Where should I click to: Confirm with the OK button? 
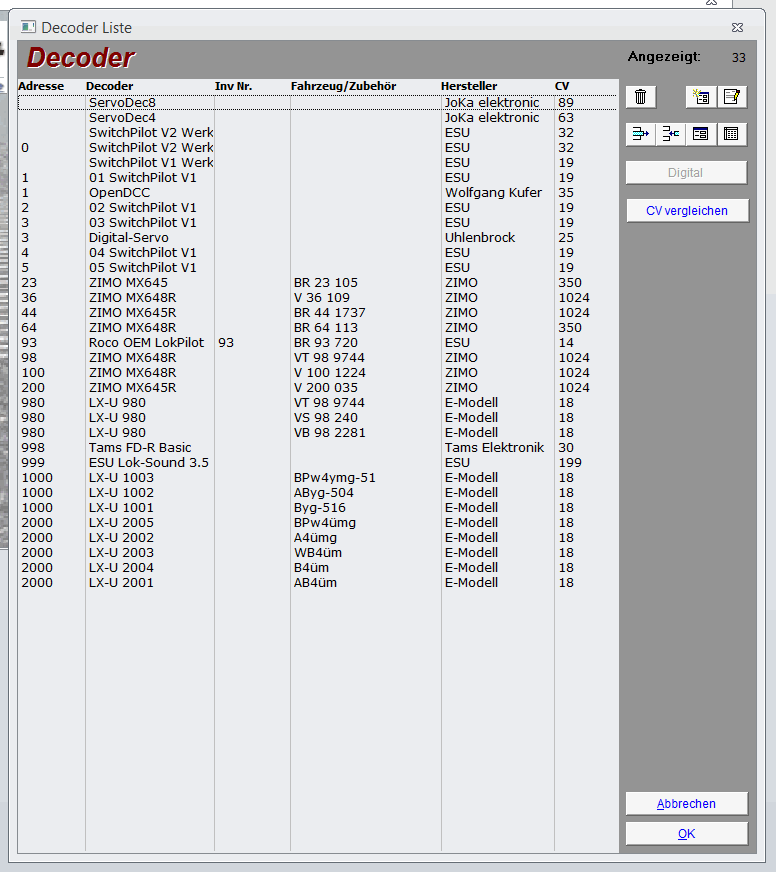686,834
